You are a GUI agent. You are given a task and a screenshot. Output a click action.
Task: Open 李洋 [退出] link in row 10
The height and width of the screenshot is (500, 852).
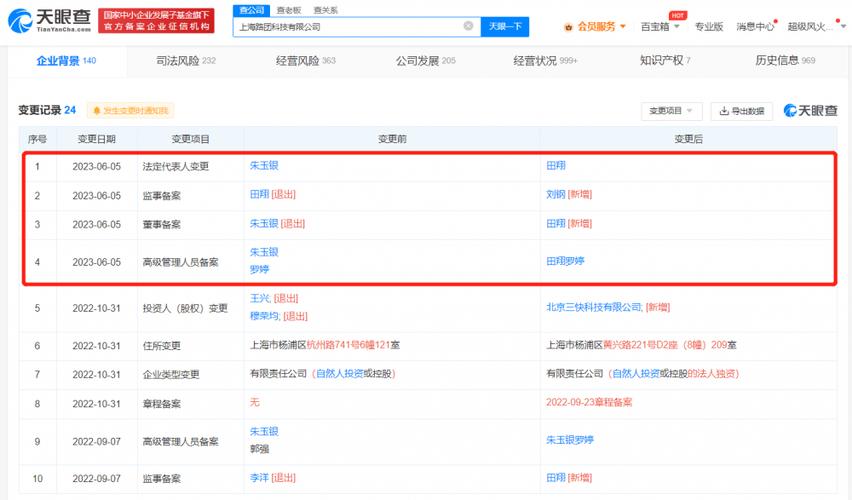tap(272, 478)
